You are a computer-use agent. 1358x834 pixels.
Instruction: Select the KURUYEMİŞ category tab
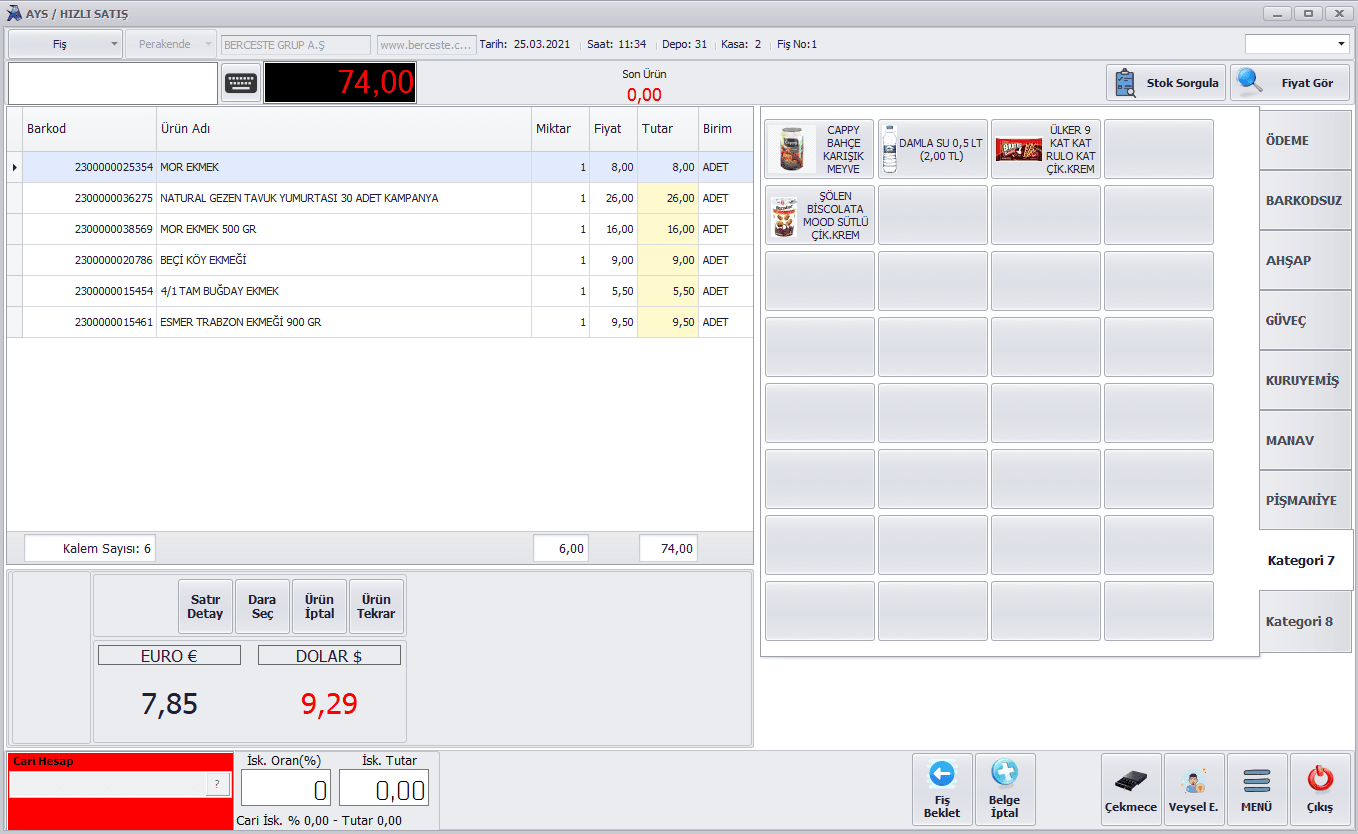(1305, 380)
